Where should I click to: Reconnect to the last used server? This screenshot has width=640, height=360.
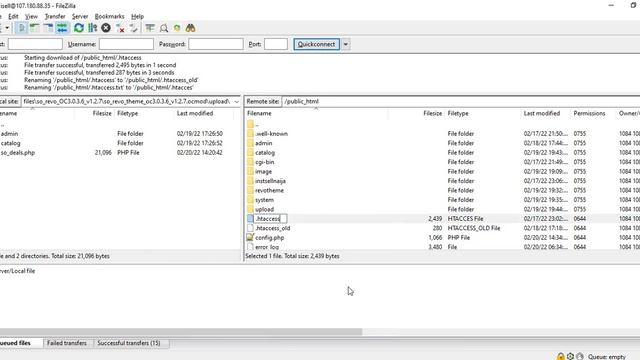click(133, 28)
